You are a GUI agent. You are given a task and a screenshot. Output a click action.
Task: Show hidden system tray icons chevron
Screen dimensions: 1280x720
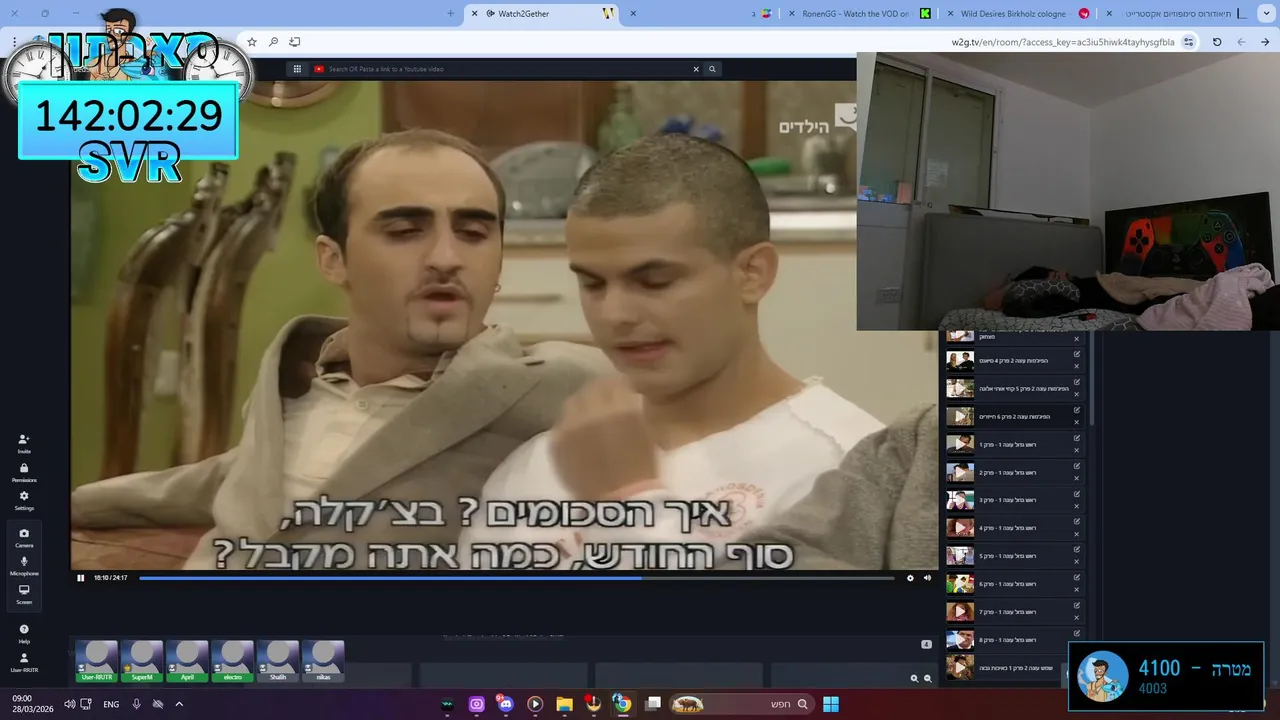(179, 704)
